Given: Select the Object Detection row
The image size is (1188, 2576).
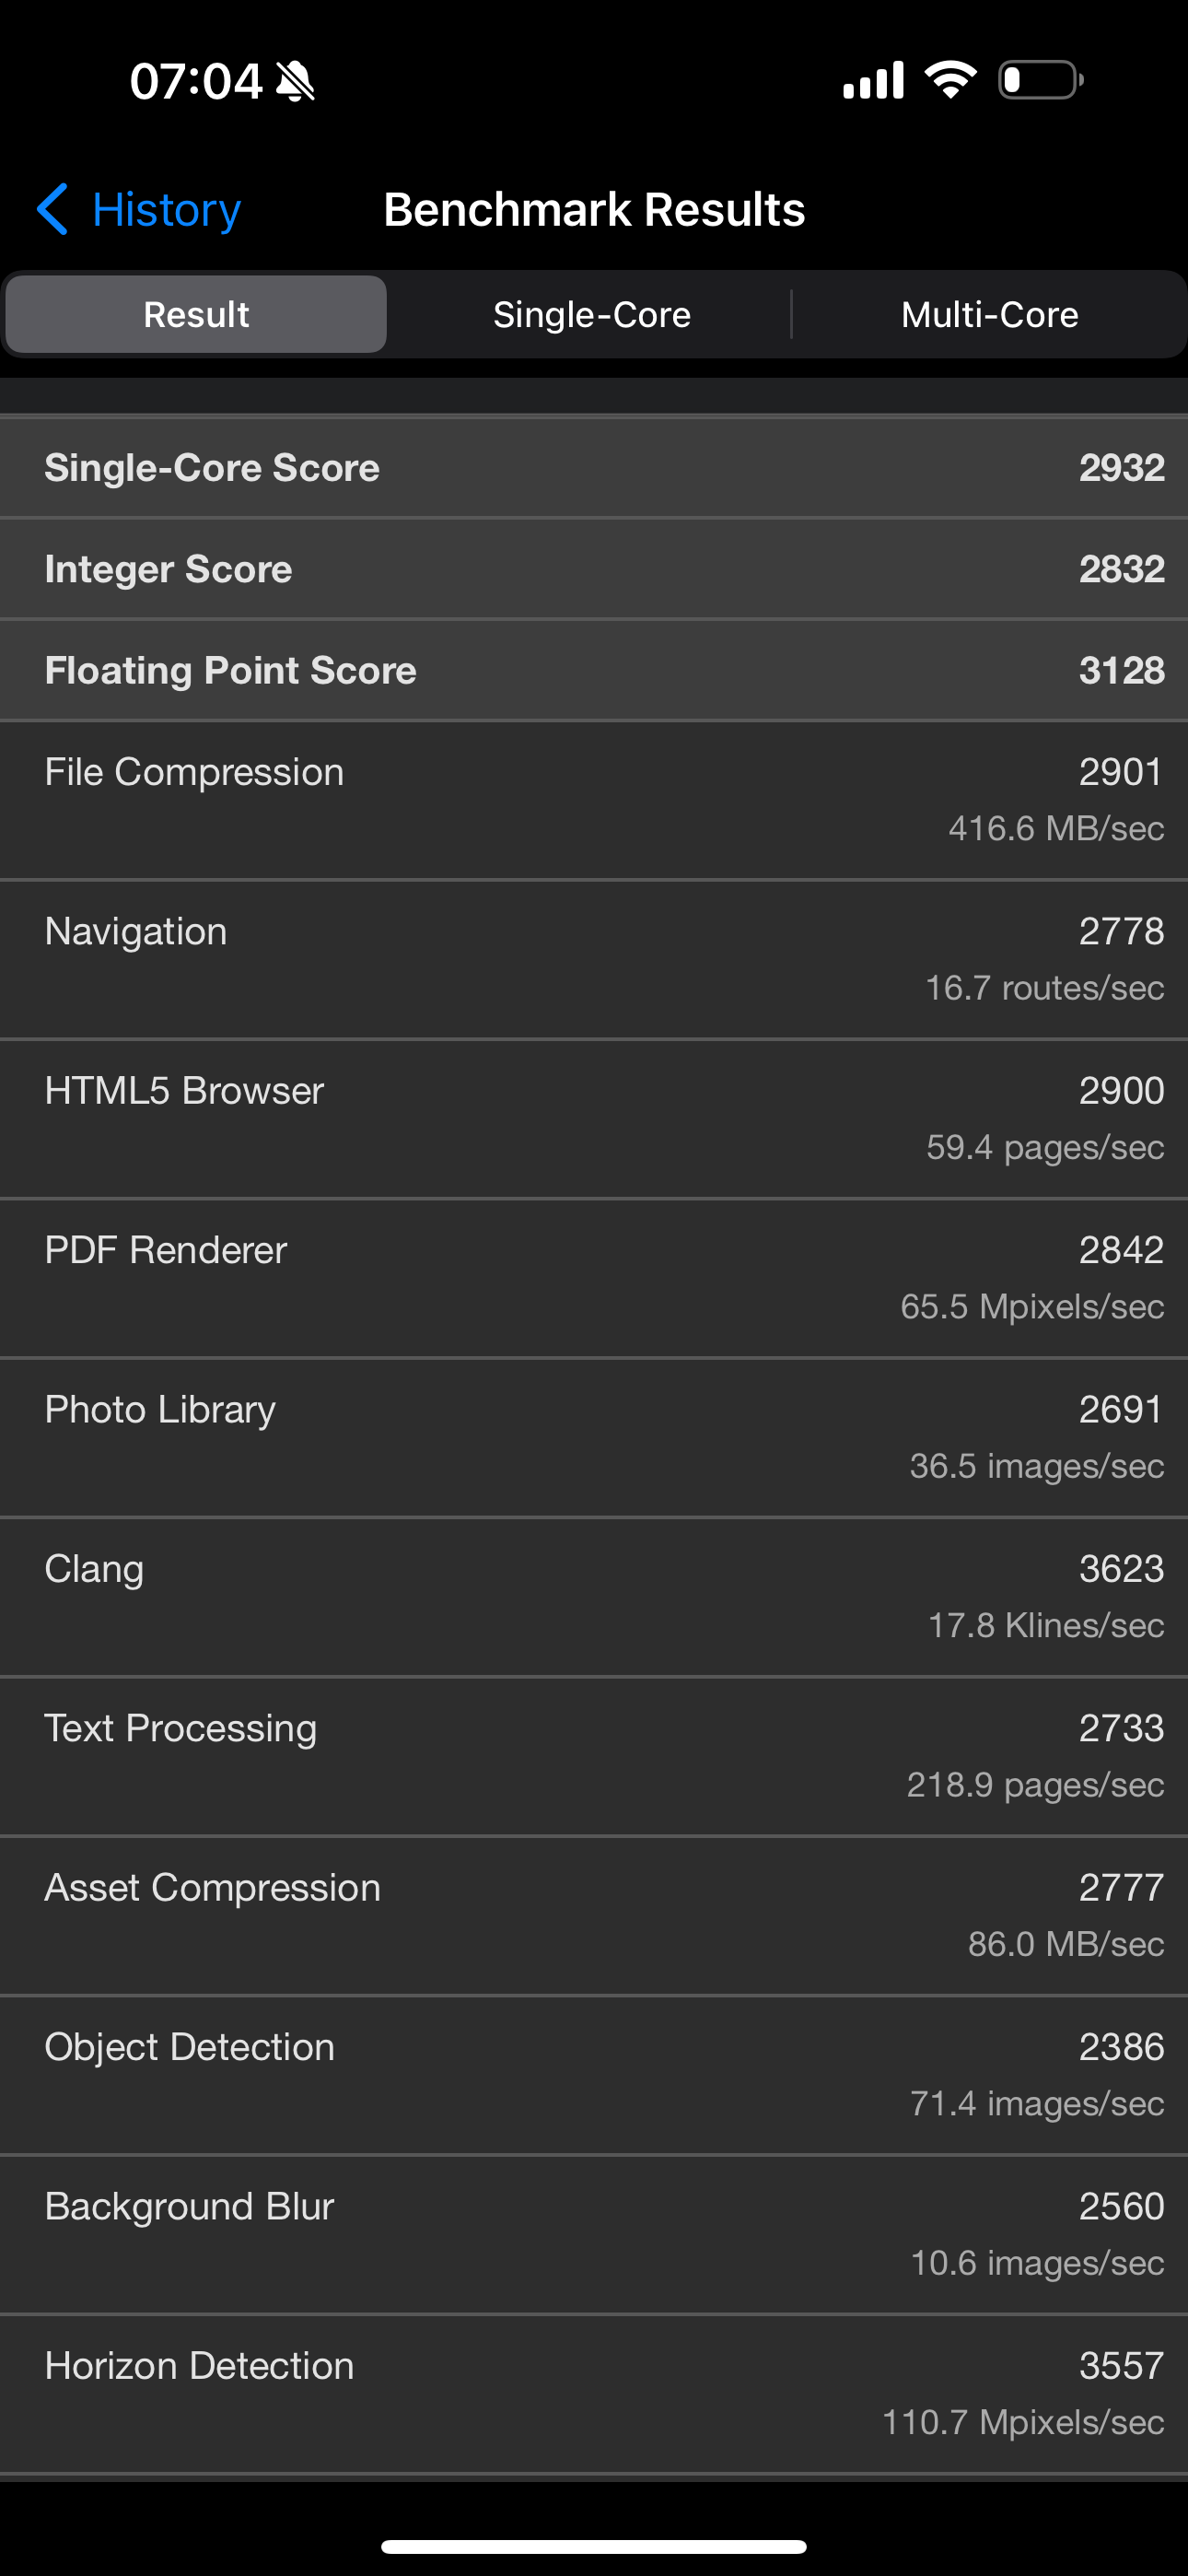Looking at the screenshot, I should [x=594, y=2074].
